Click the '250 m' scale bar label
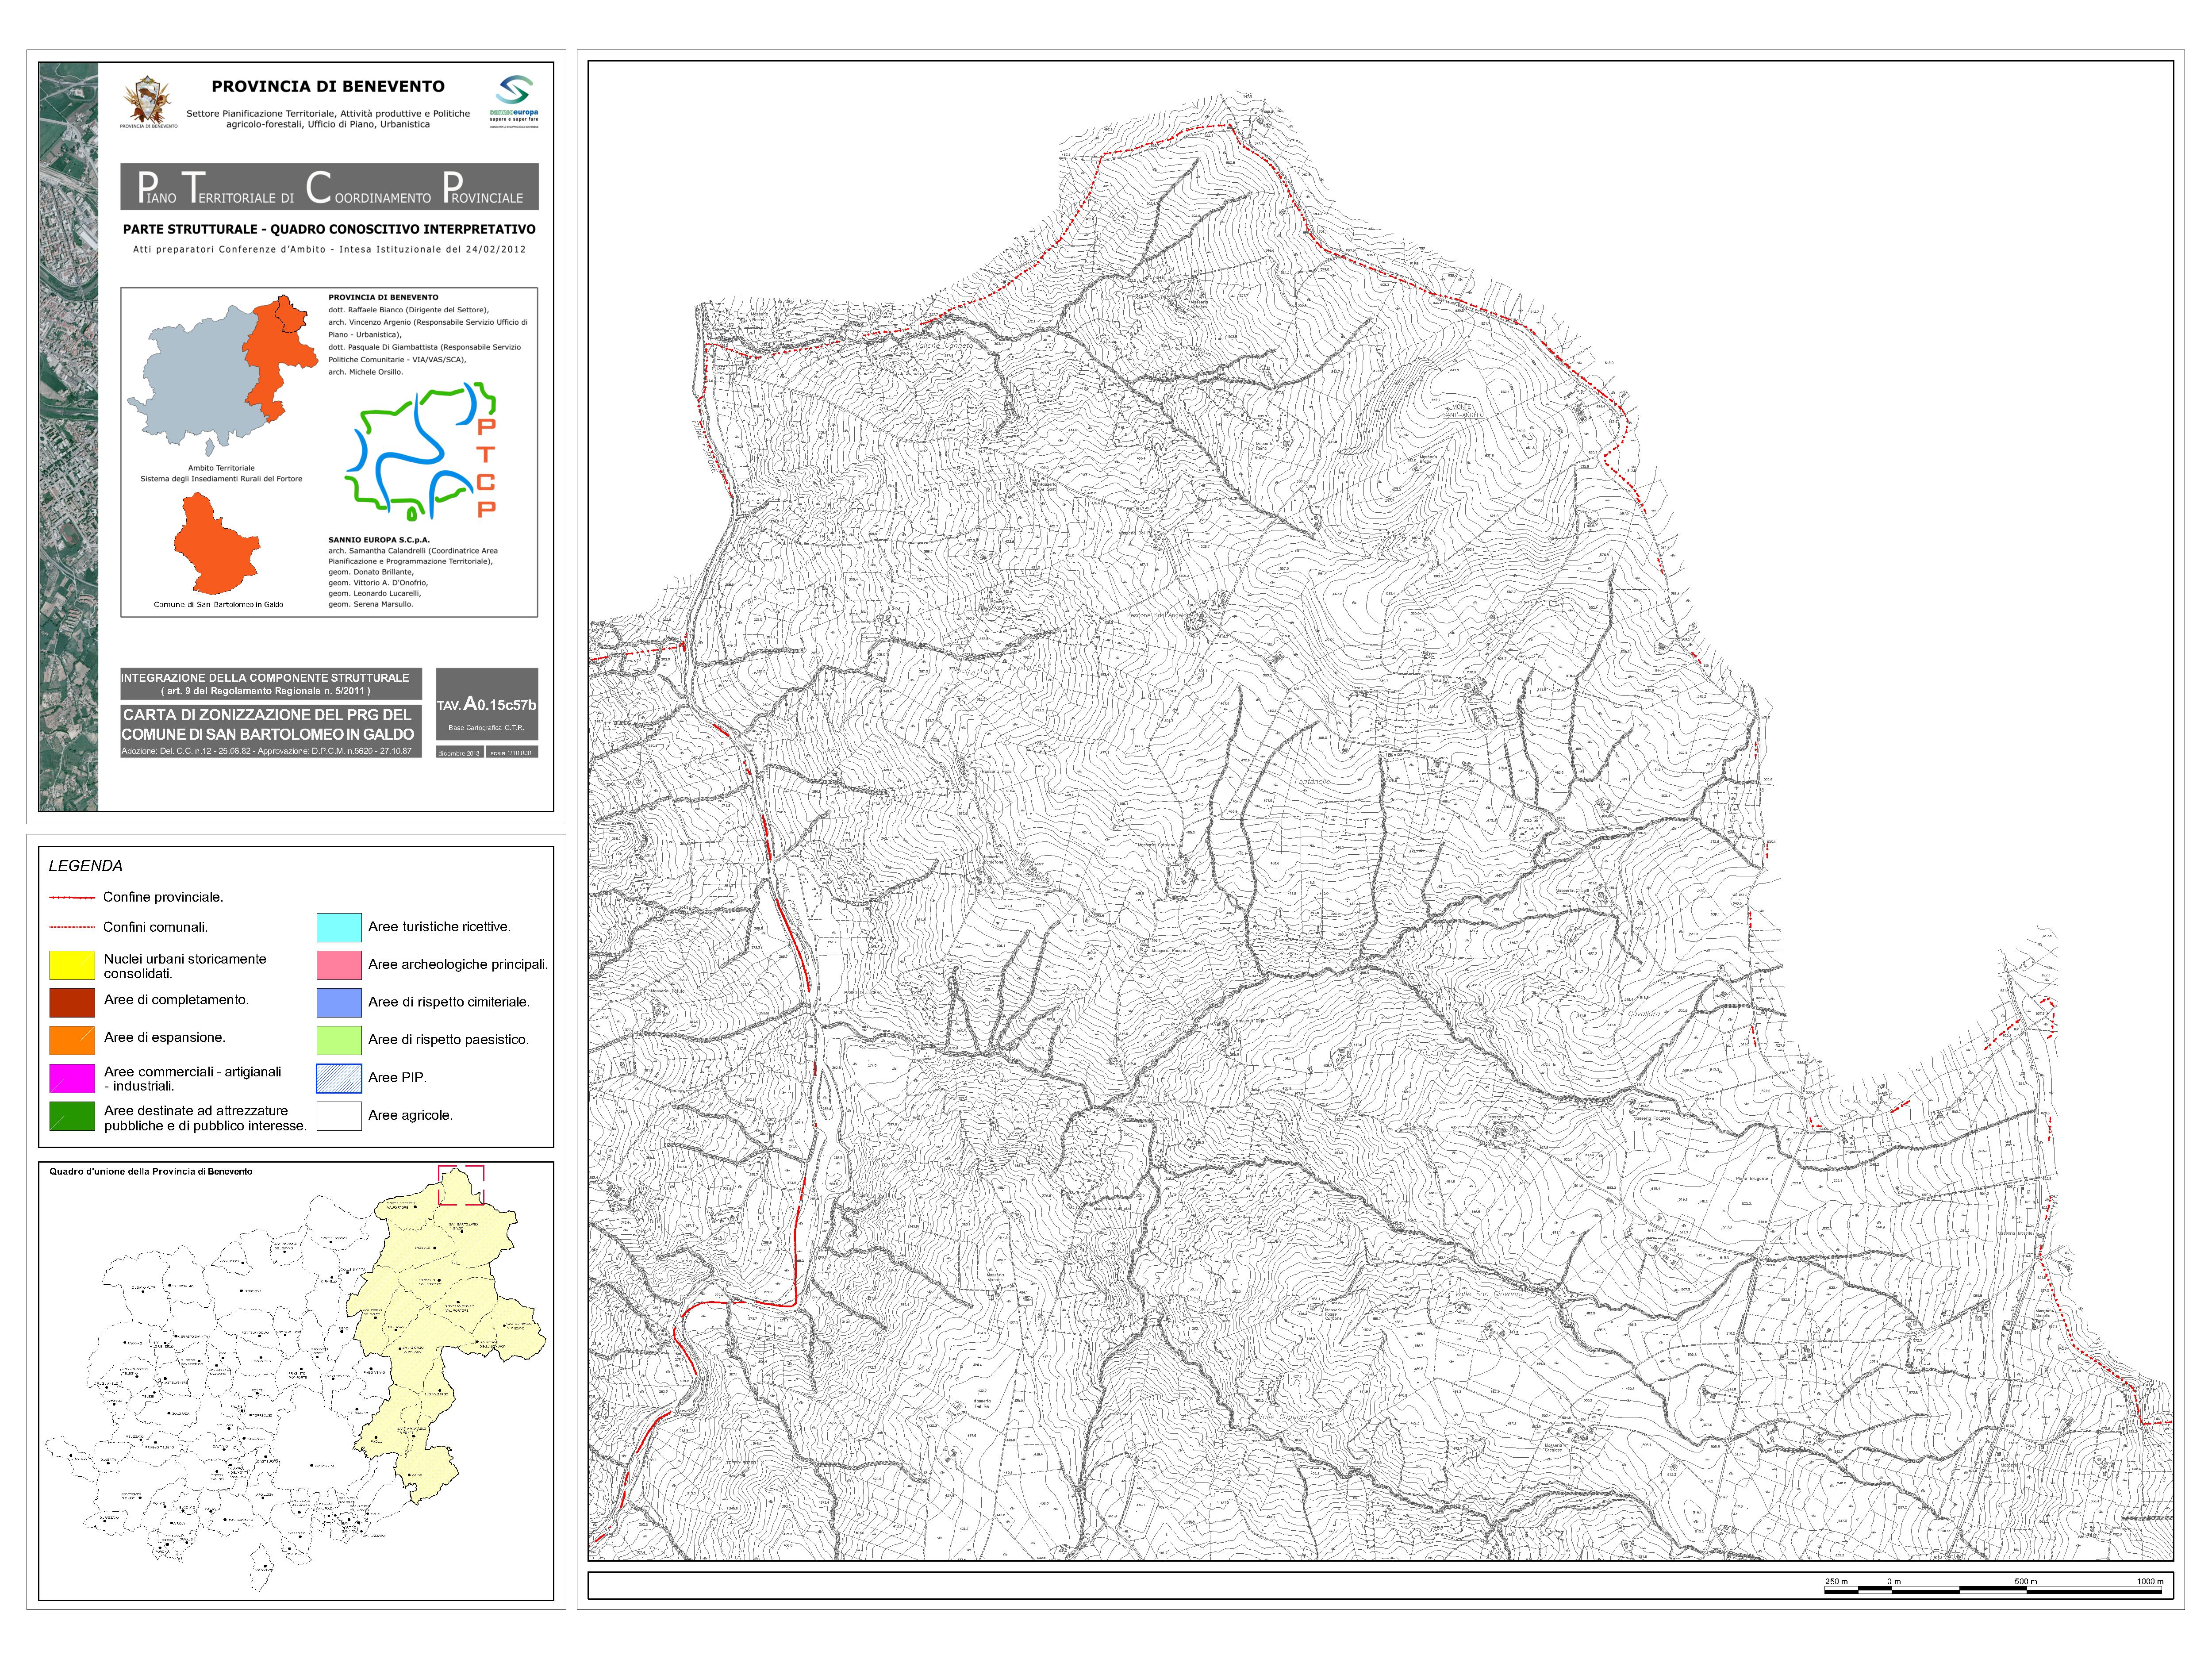 (x=1836, y=1581)
